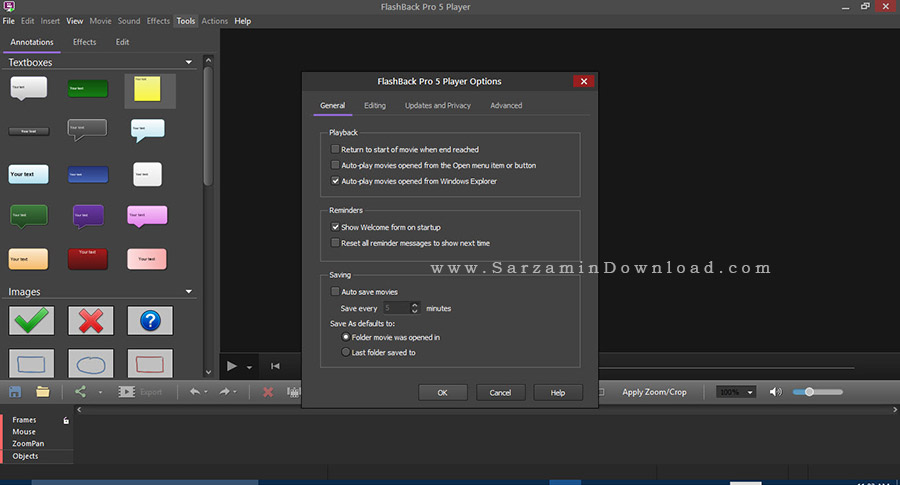This screenshot has width=900, height=485.
Task: Click the Redo arrow icon
Action: (x=224, y=391)
